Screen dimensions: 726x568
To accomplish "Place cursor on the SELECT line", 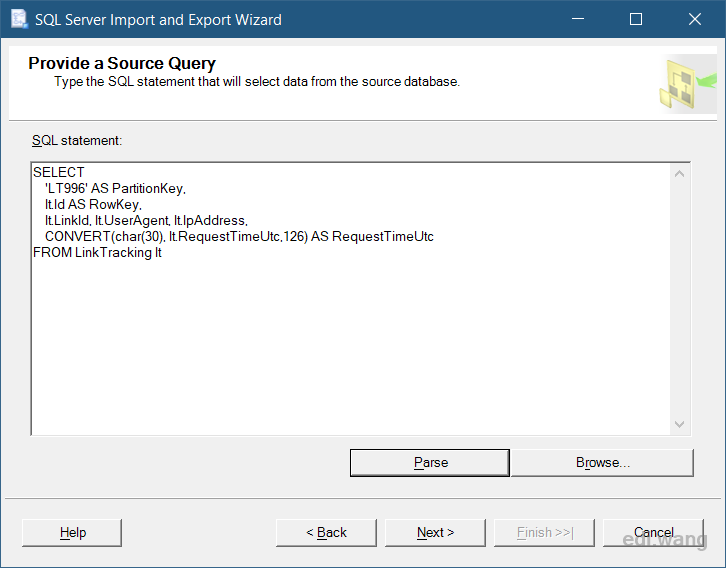I will point(59,172).
